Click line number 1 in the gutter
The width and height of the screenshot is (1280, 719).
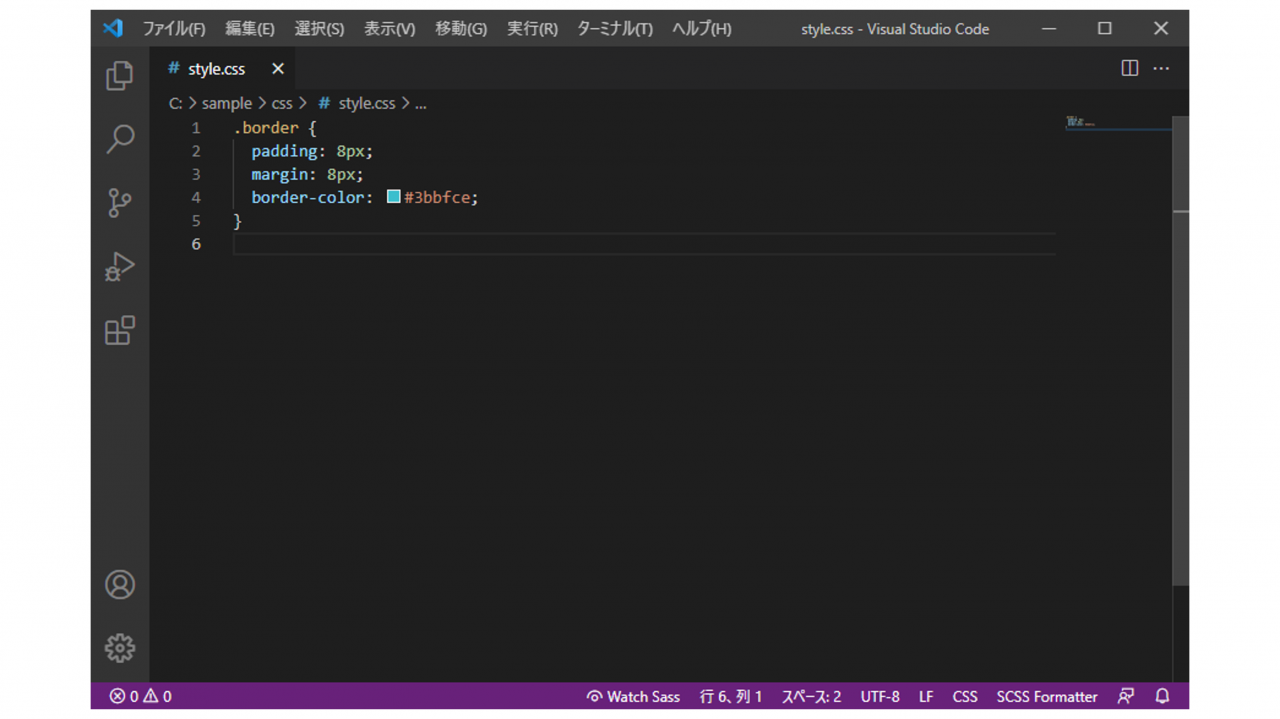196,128
